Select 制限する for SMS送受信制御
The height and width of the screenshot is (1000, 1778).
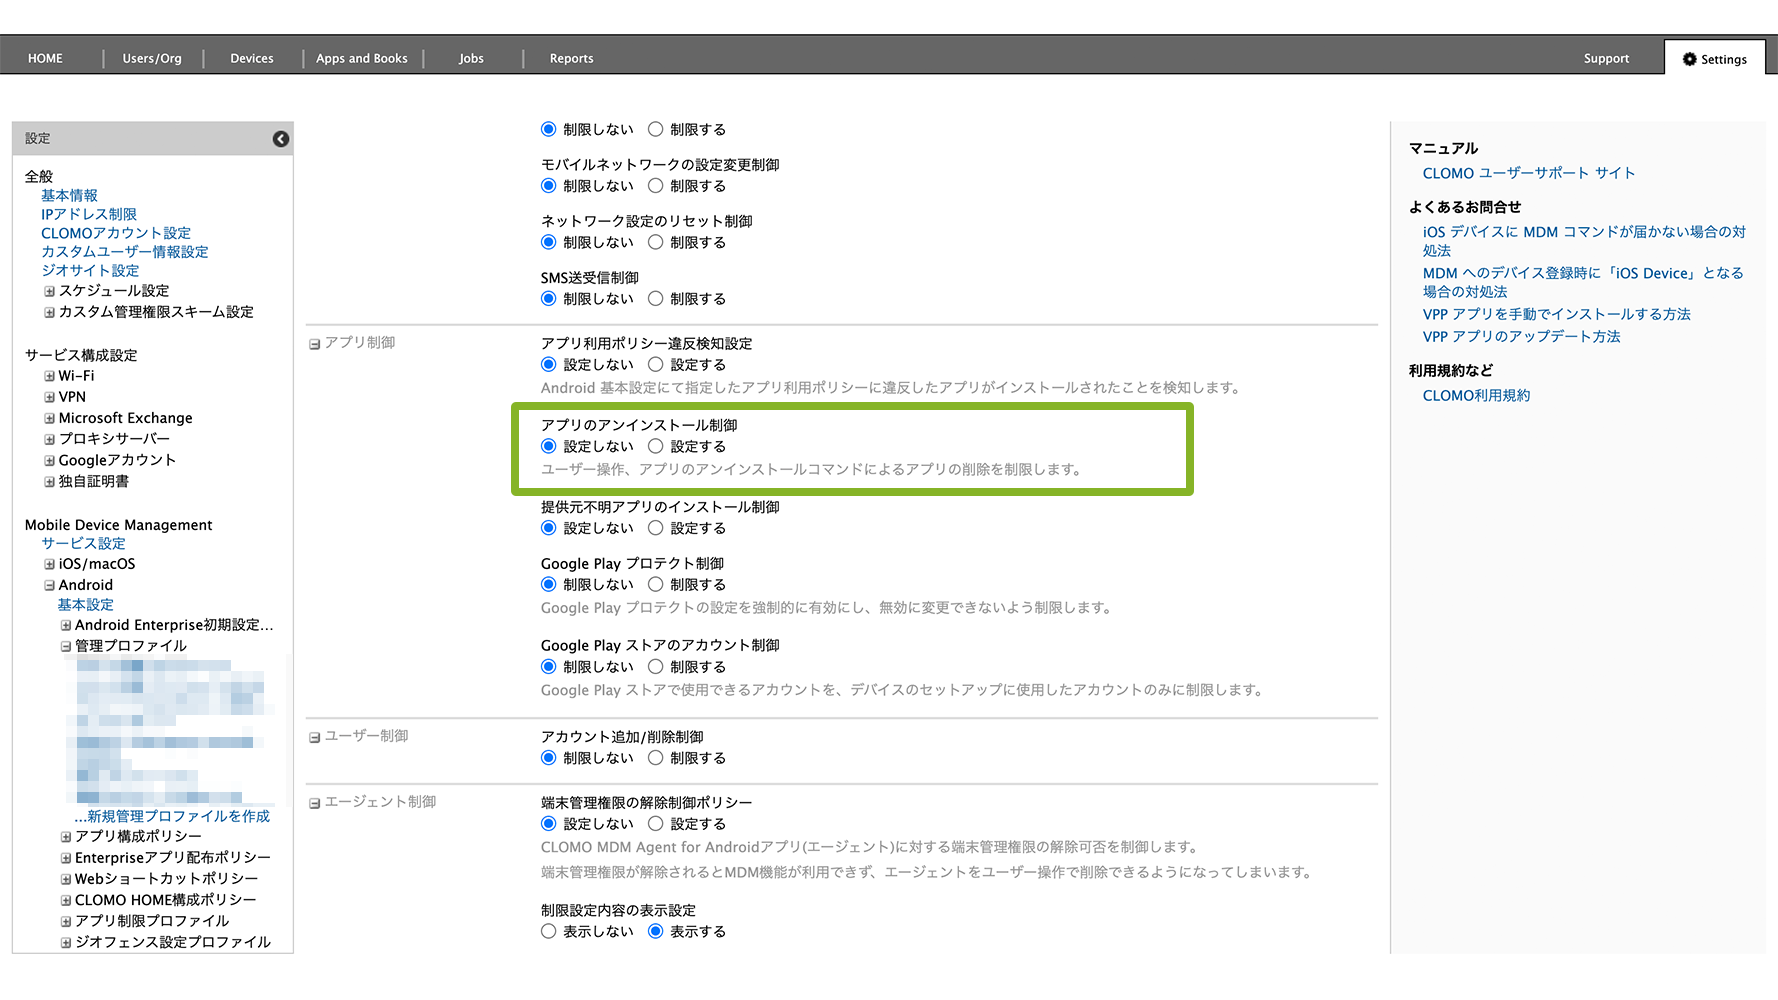656,298
